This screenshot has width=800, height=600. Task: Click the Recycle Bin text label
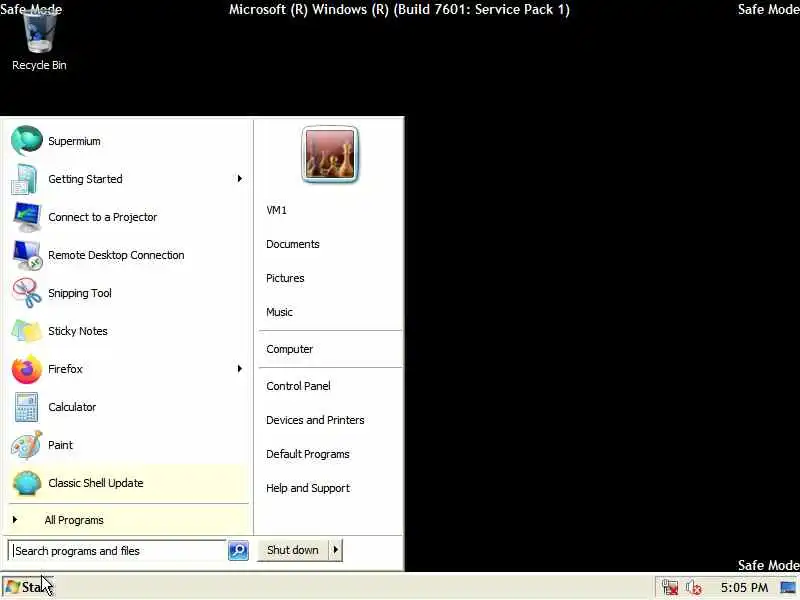39,65
